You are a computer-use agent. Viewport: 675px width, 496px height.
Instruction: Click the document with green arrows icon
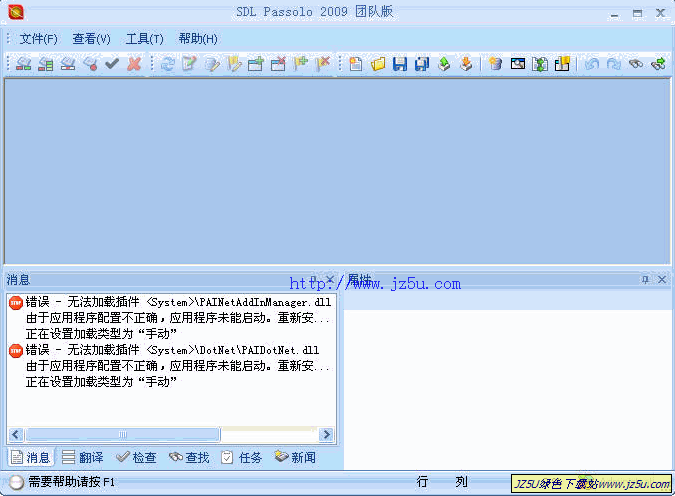tap(540, 64)
